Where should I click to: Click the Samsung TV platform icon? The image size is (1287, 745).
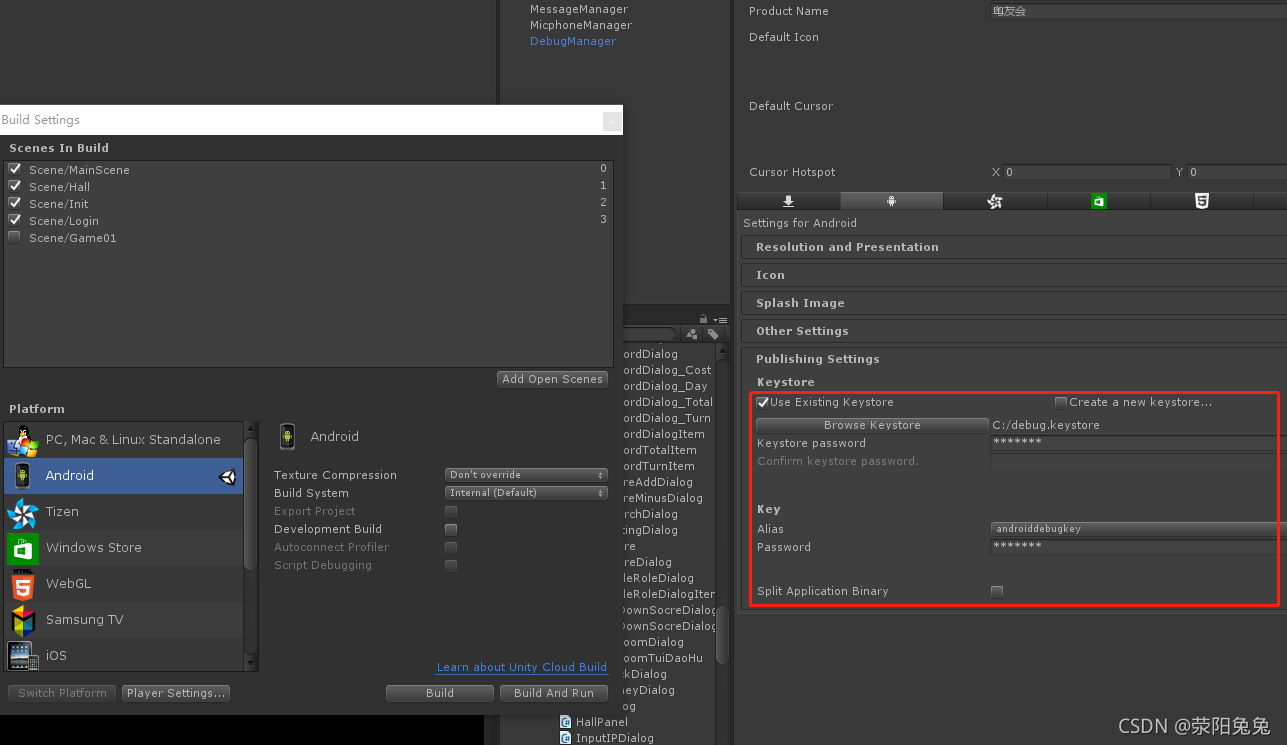[x=22, y=620]
